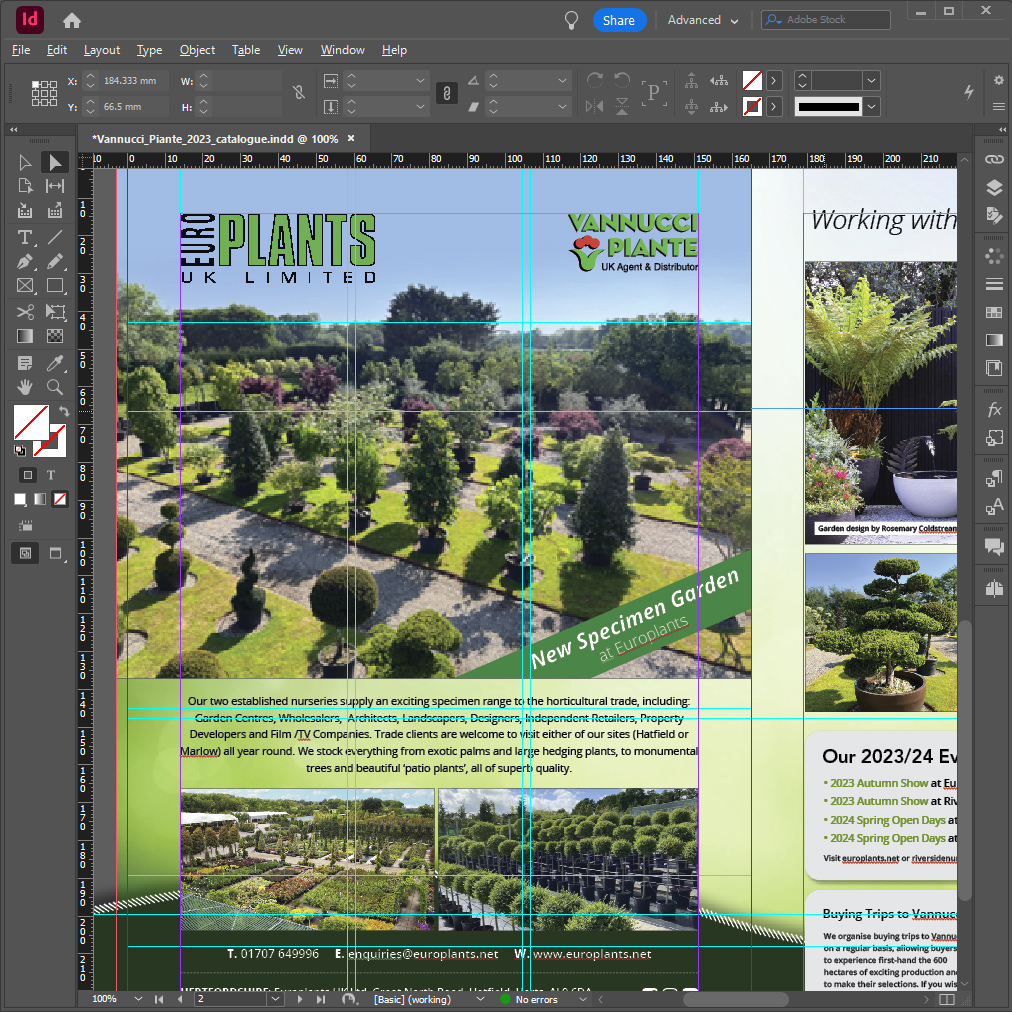Select the Pen tool
The height and width of the screenshot is (1012, 1012).
pos(25,261)
